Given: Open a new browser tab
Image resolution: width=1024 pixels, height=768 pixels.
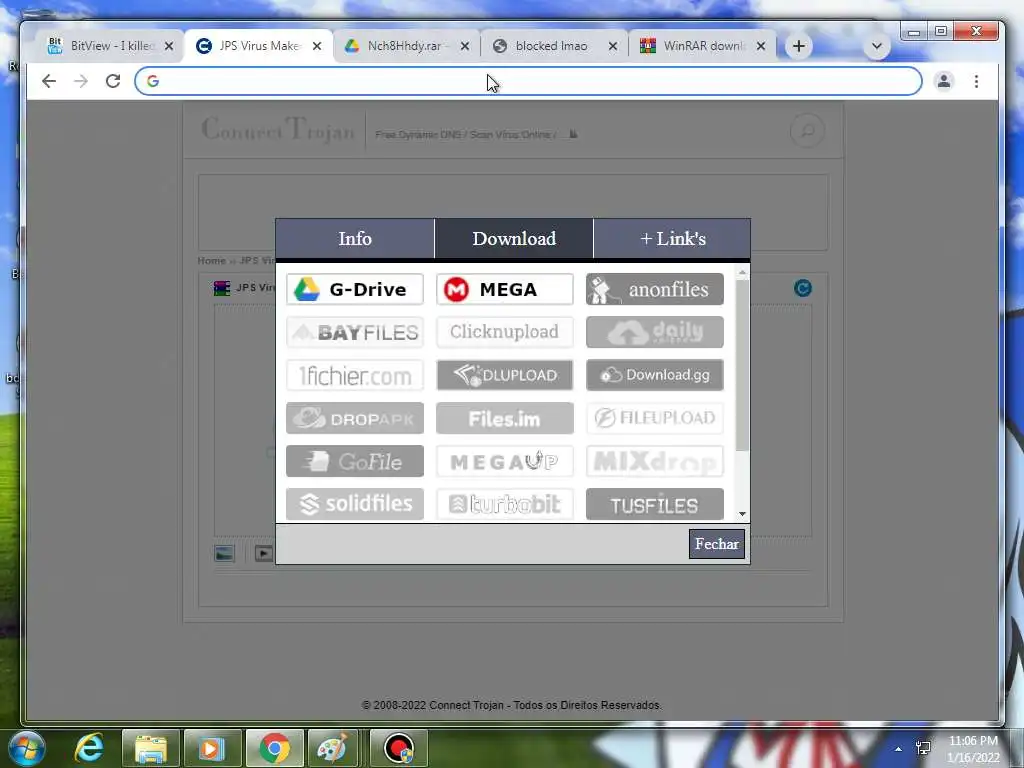Looking at the screenshot, I should coord(799,46).
